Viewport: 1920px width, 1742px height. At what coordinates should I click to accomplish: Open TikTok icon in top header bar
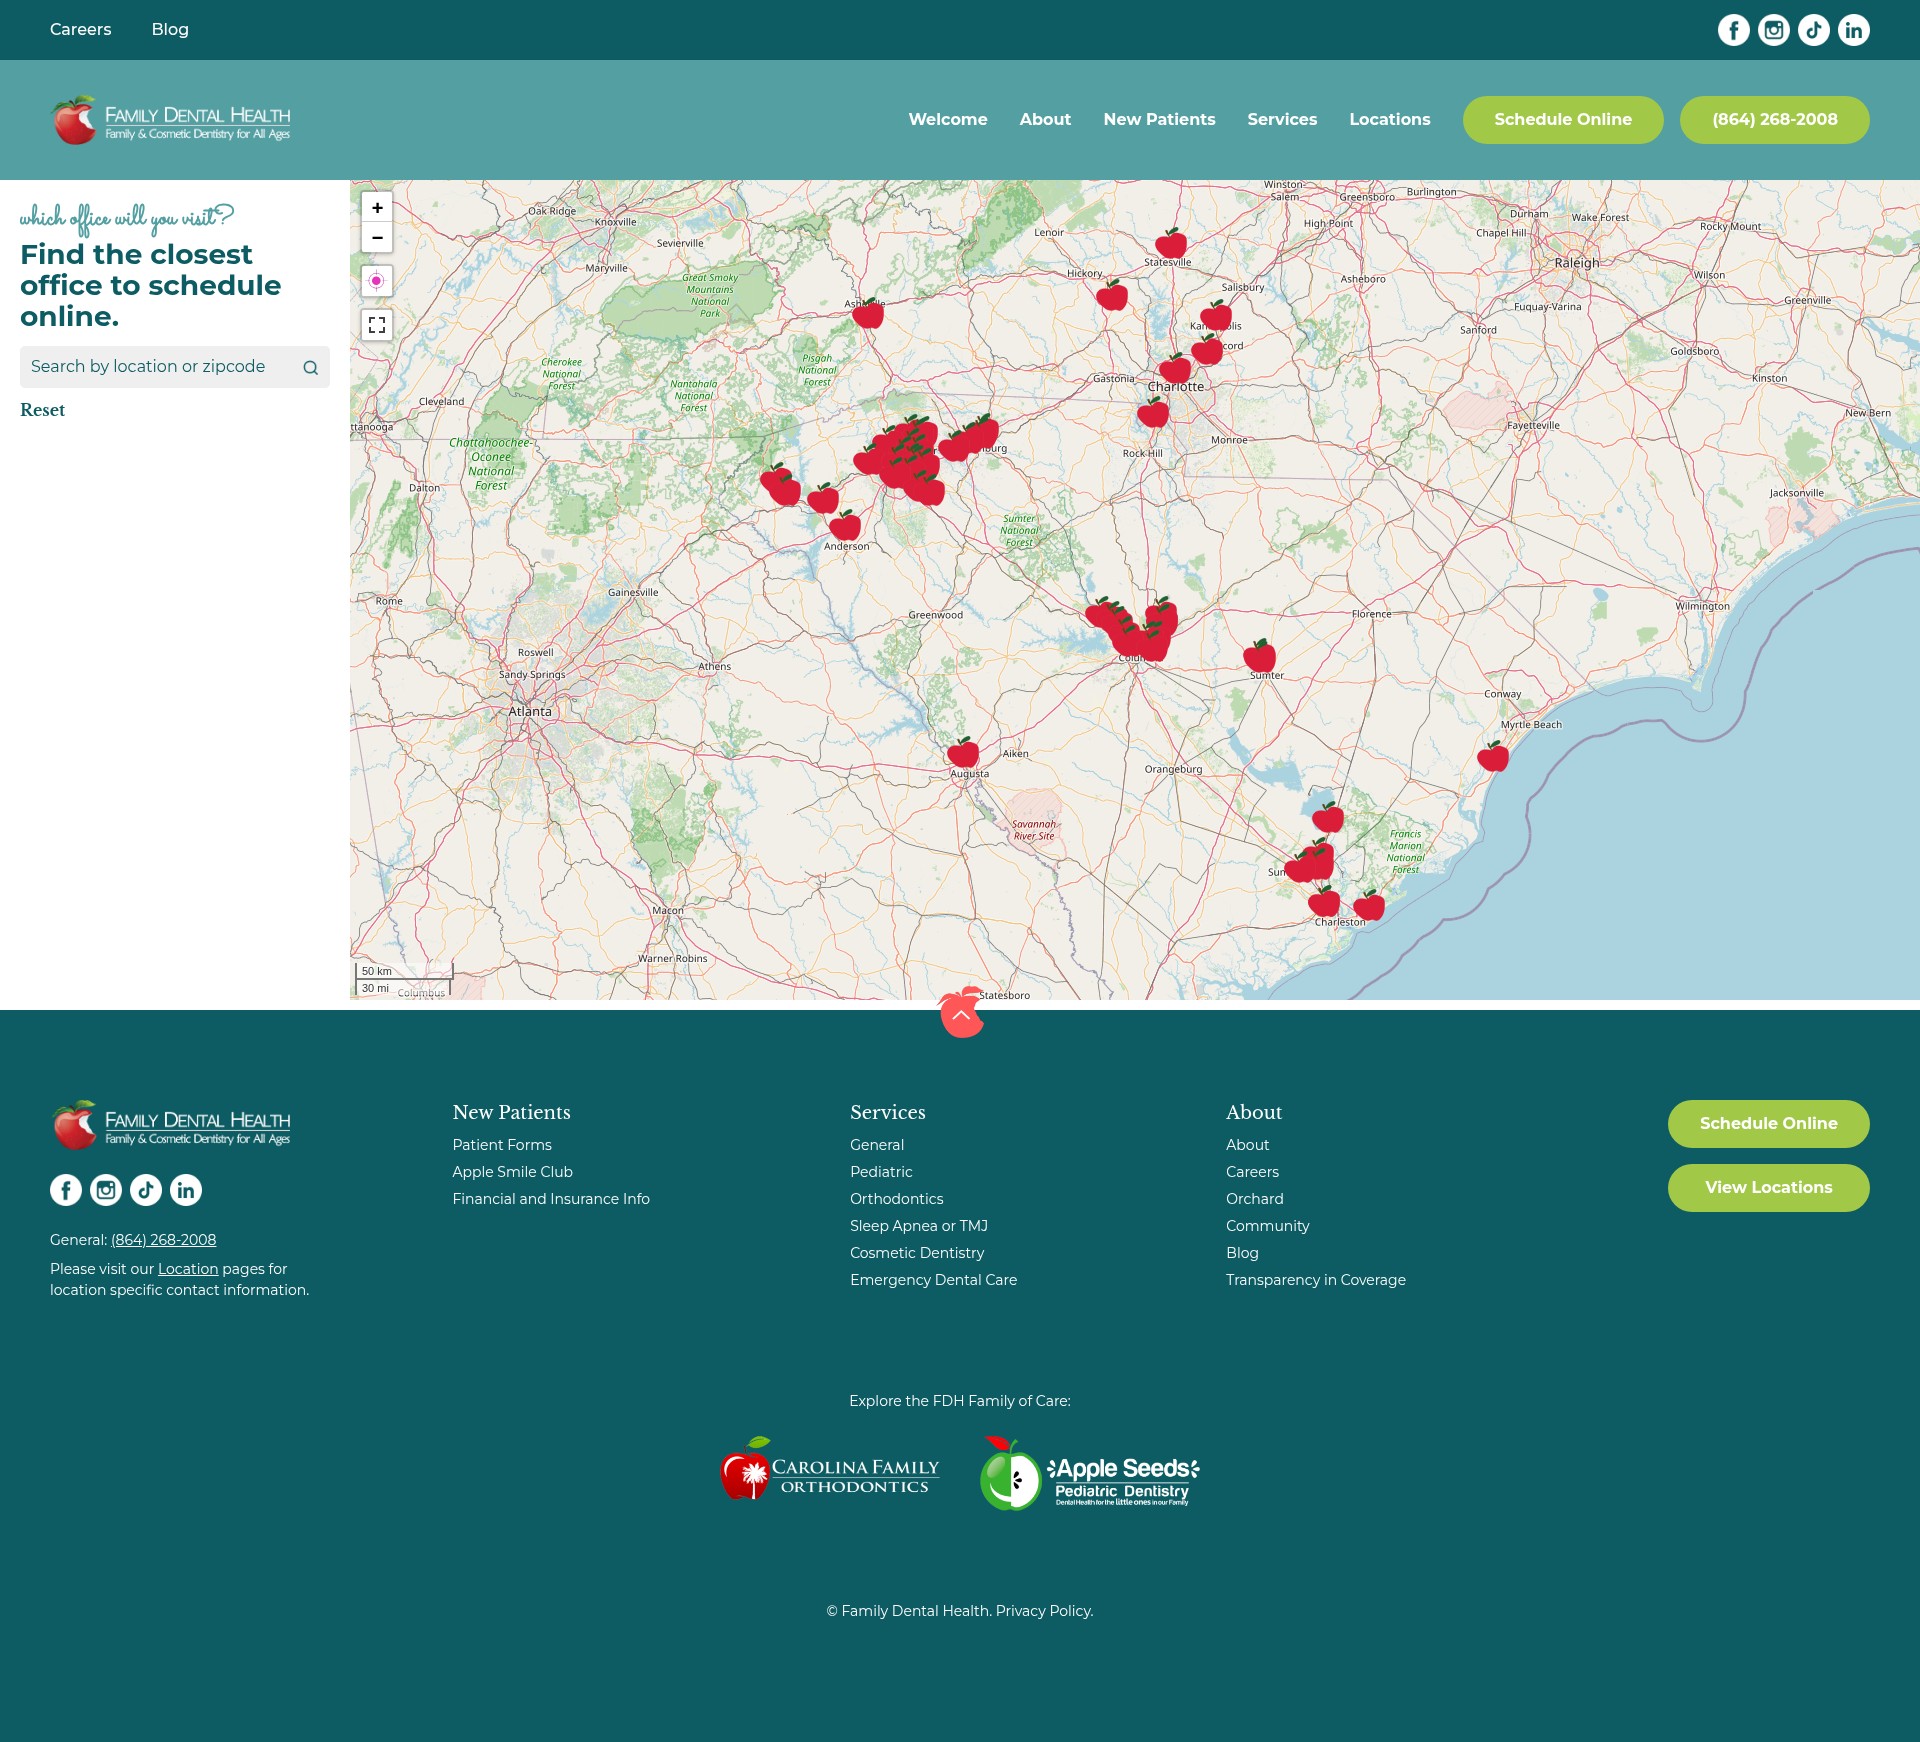click(1814, 30)
